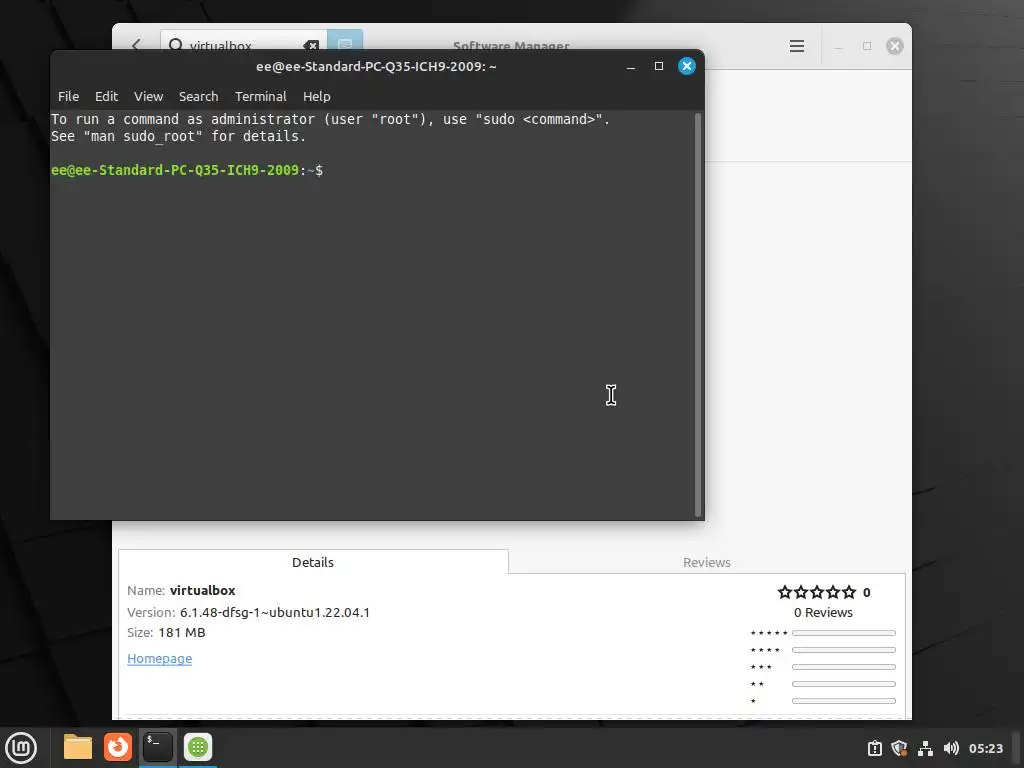
Task: Open the update shield tray icon
Action: pyautogui.click(x=899, y=748)
